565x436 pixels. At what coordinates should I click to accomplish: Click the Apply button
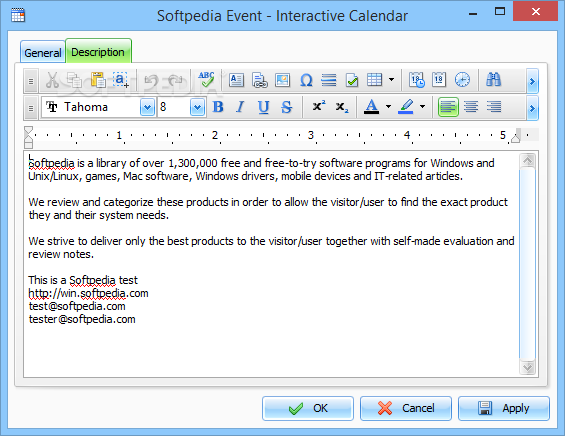504,408
